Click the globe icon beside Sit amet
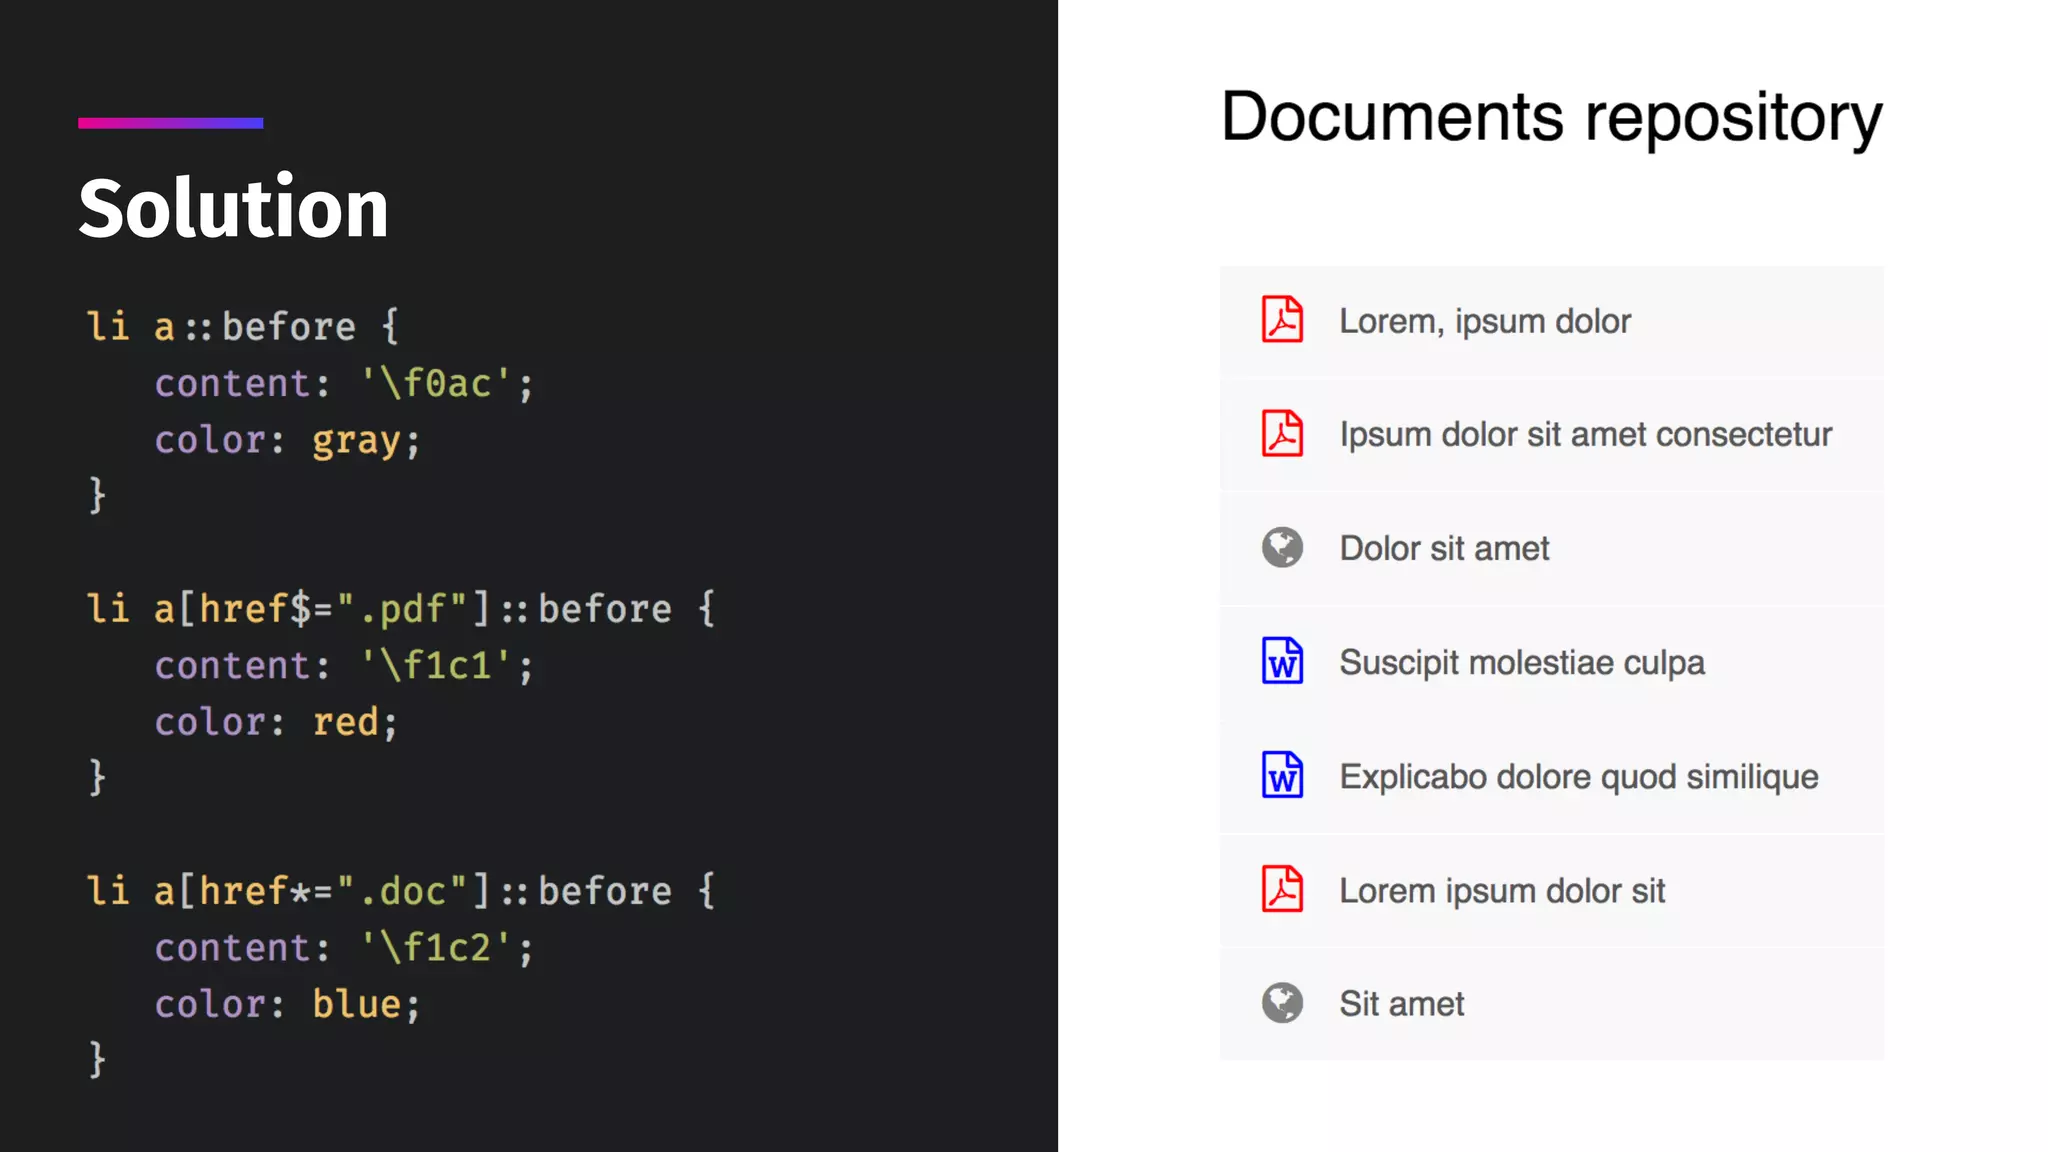The height and width of the screenshot is (1152, 2048). pyautogui.click(x=1282, y=1003)
